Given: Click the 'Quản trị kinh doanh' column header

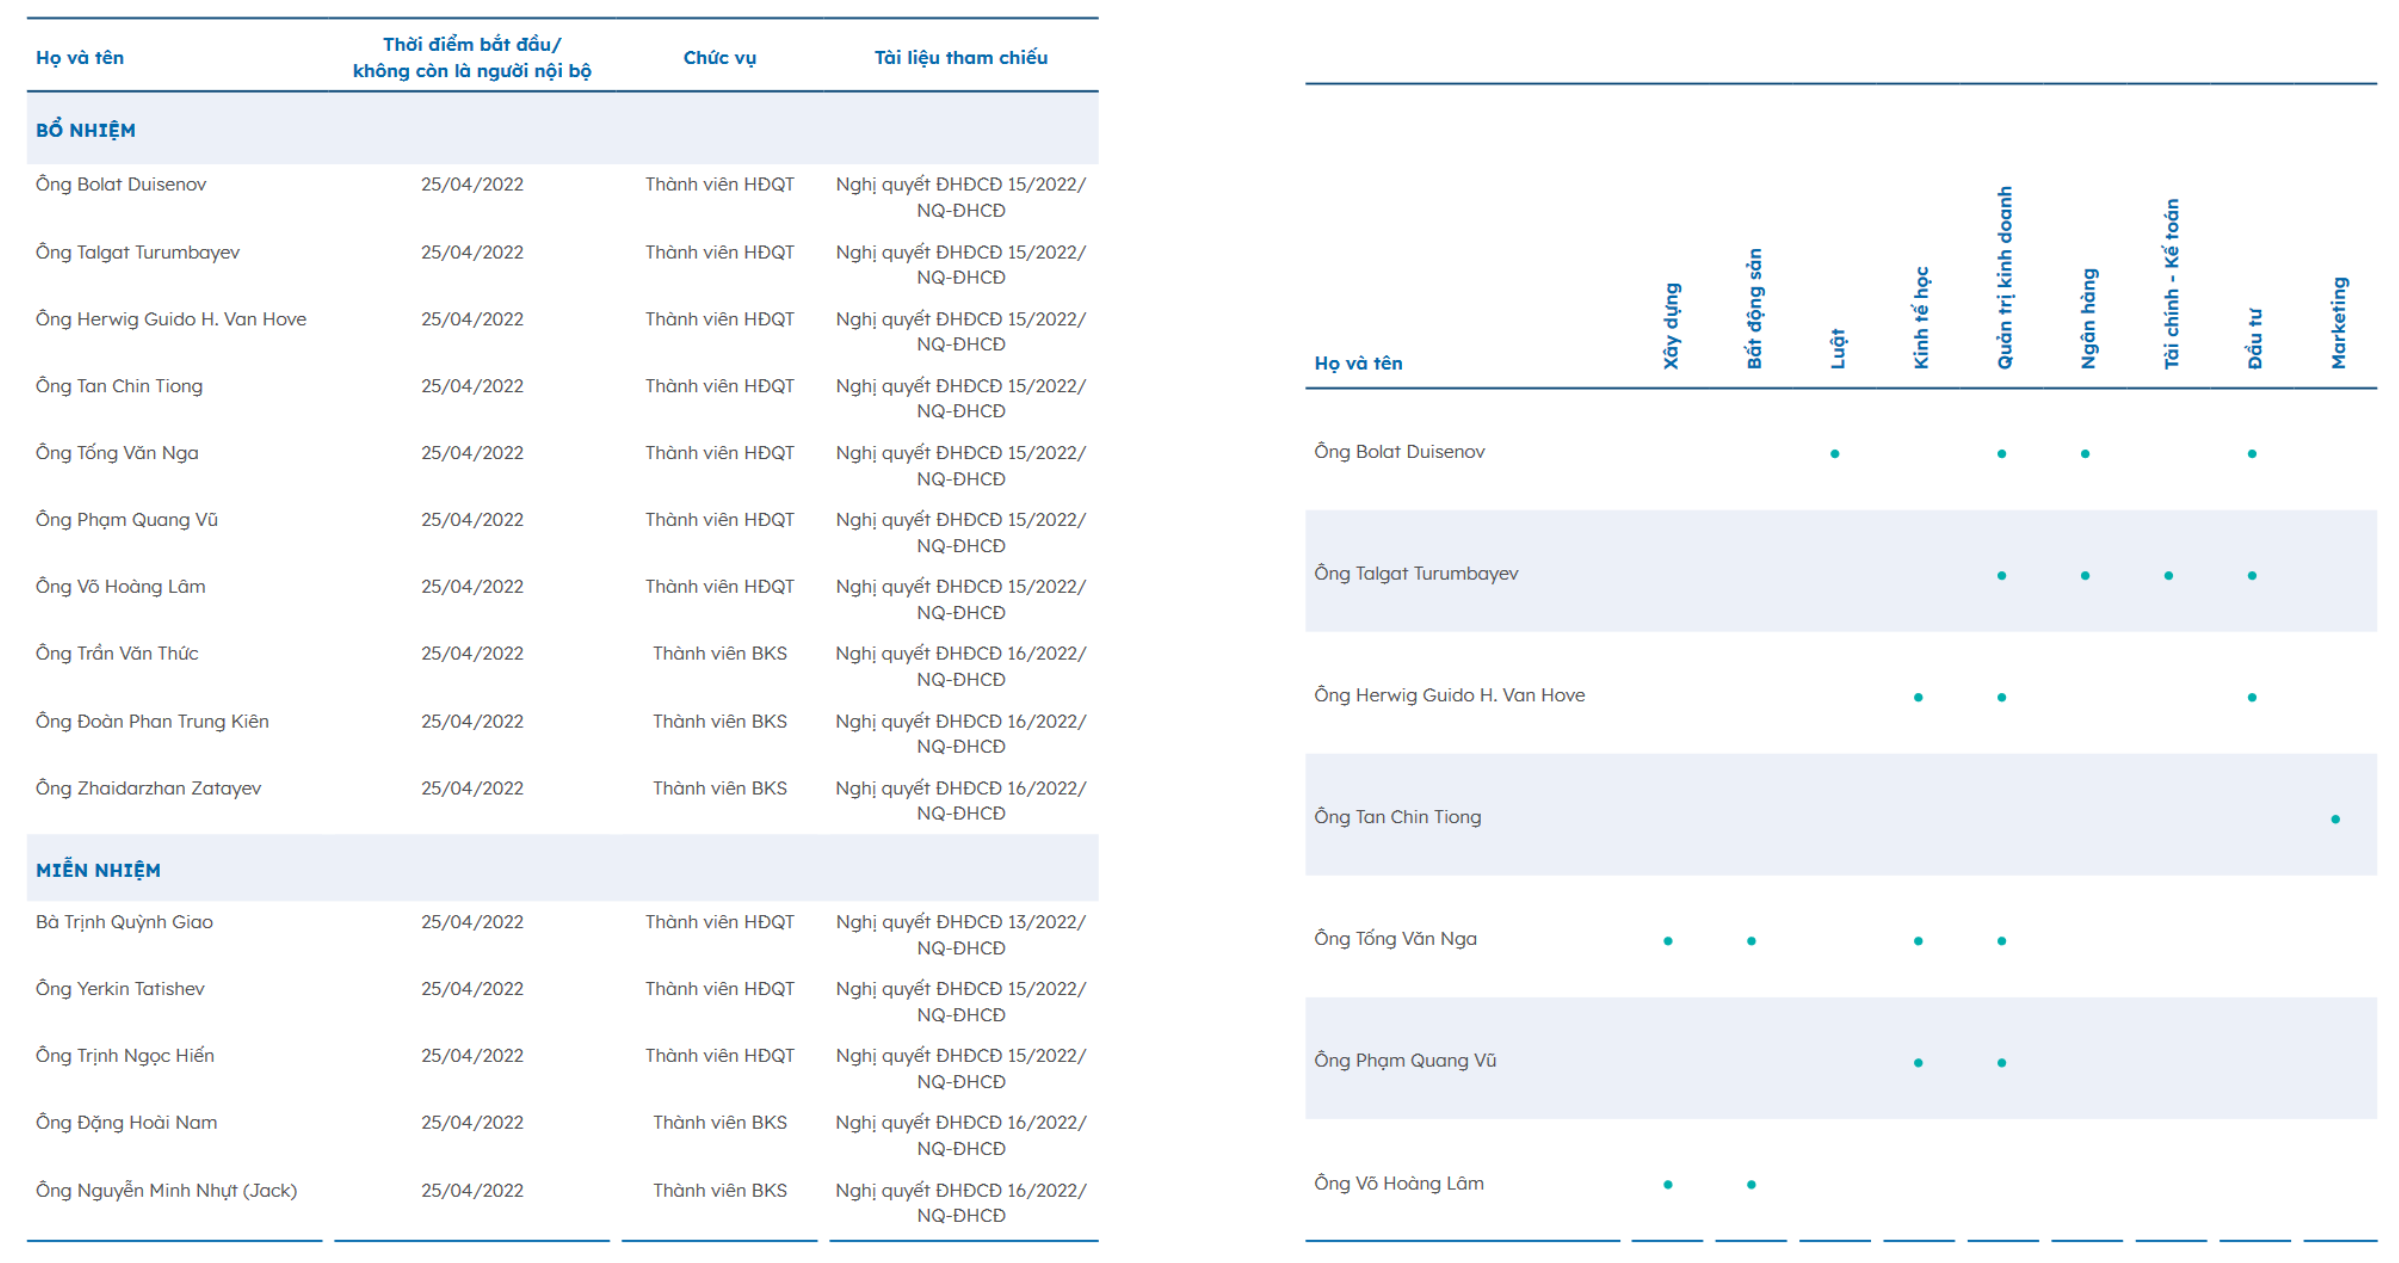Looking at the screenshot, I should click(2004, 277).
